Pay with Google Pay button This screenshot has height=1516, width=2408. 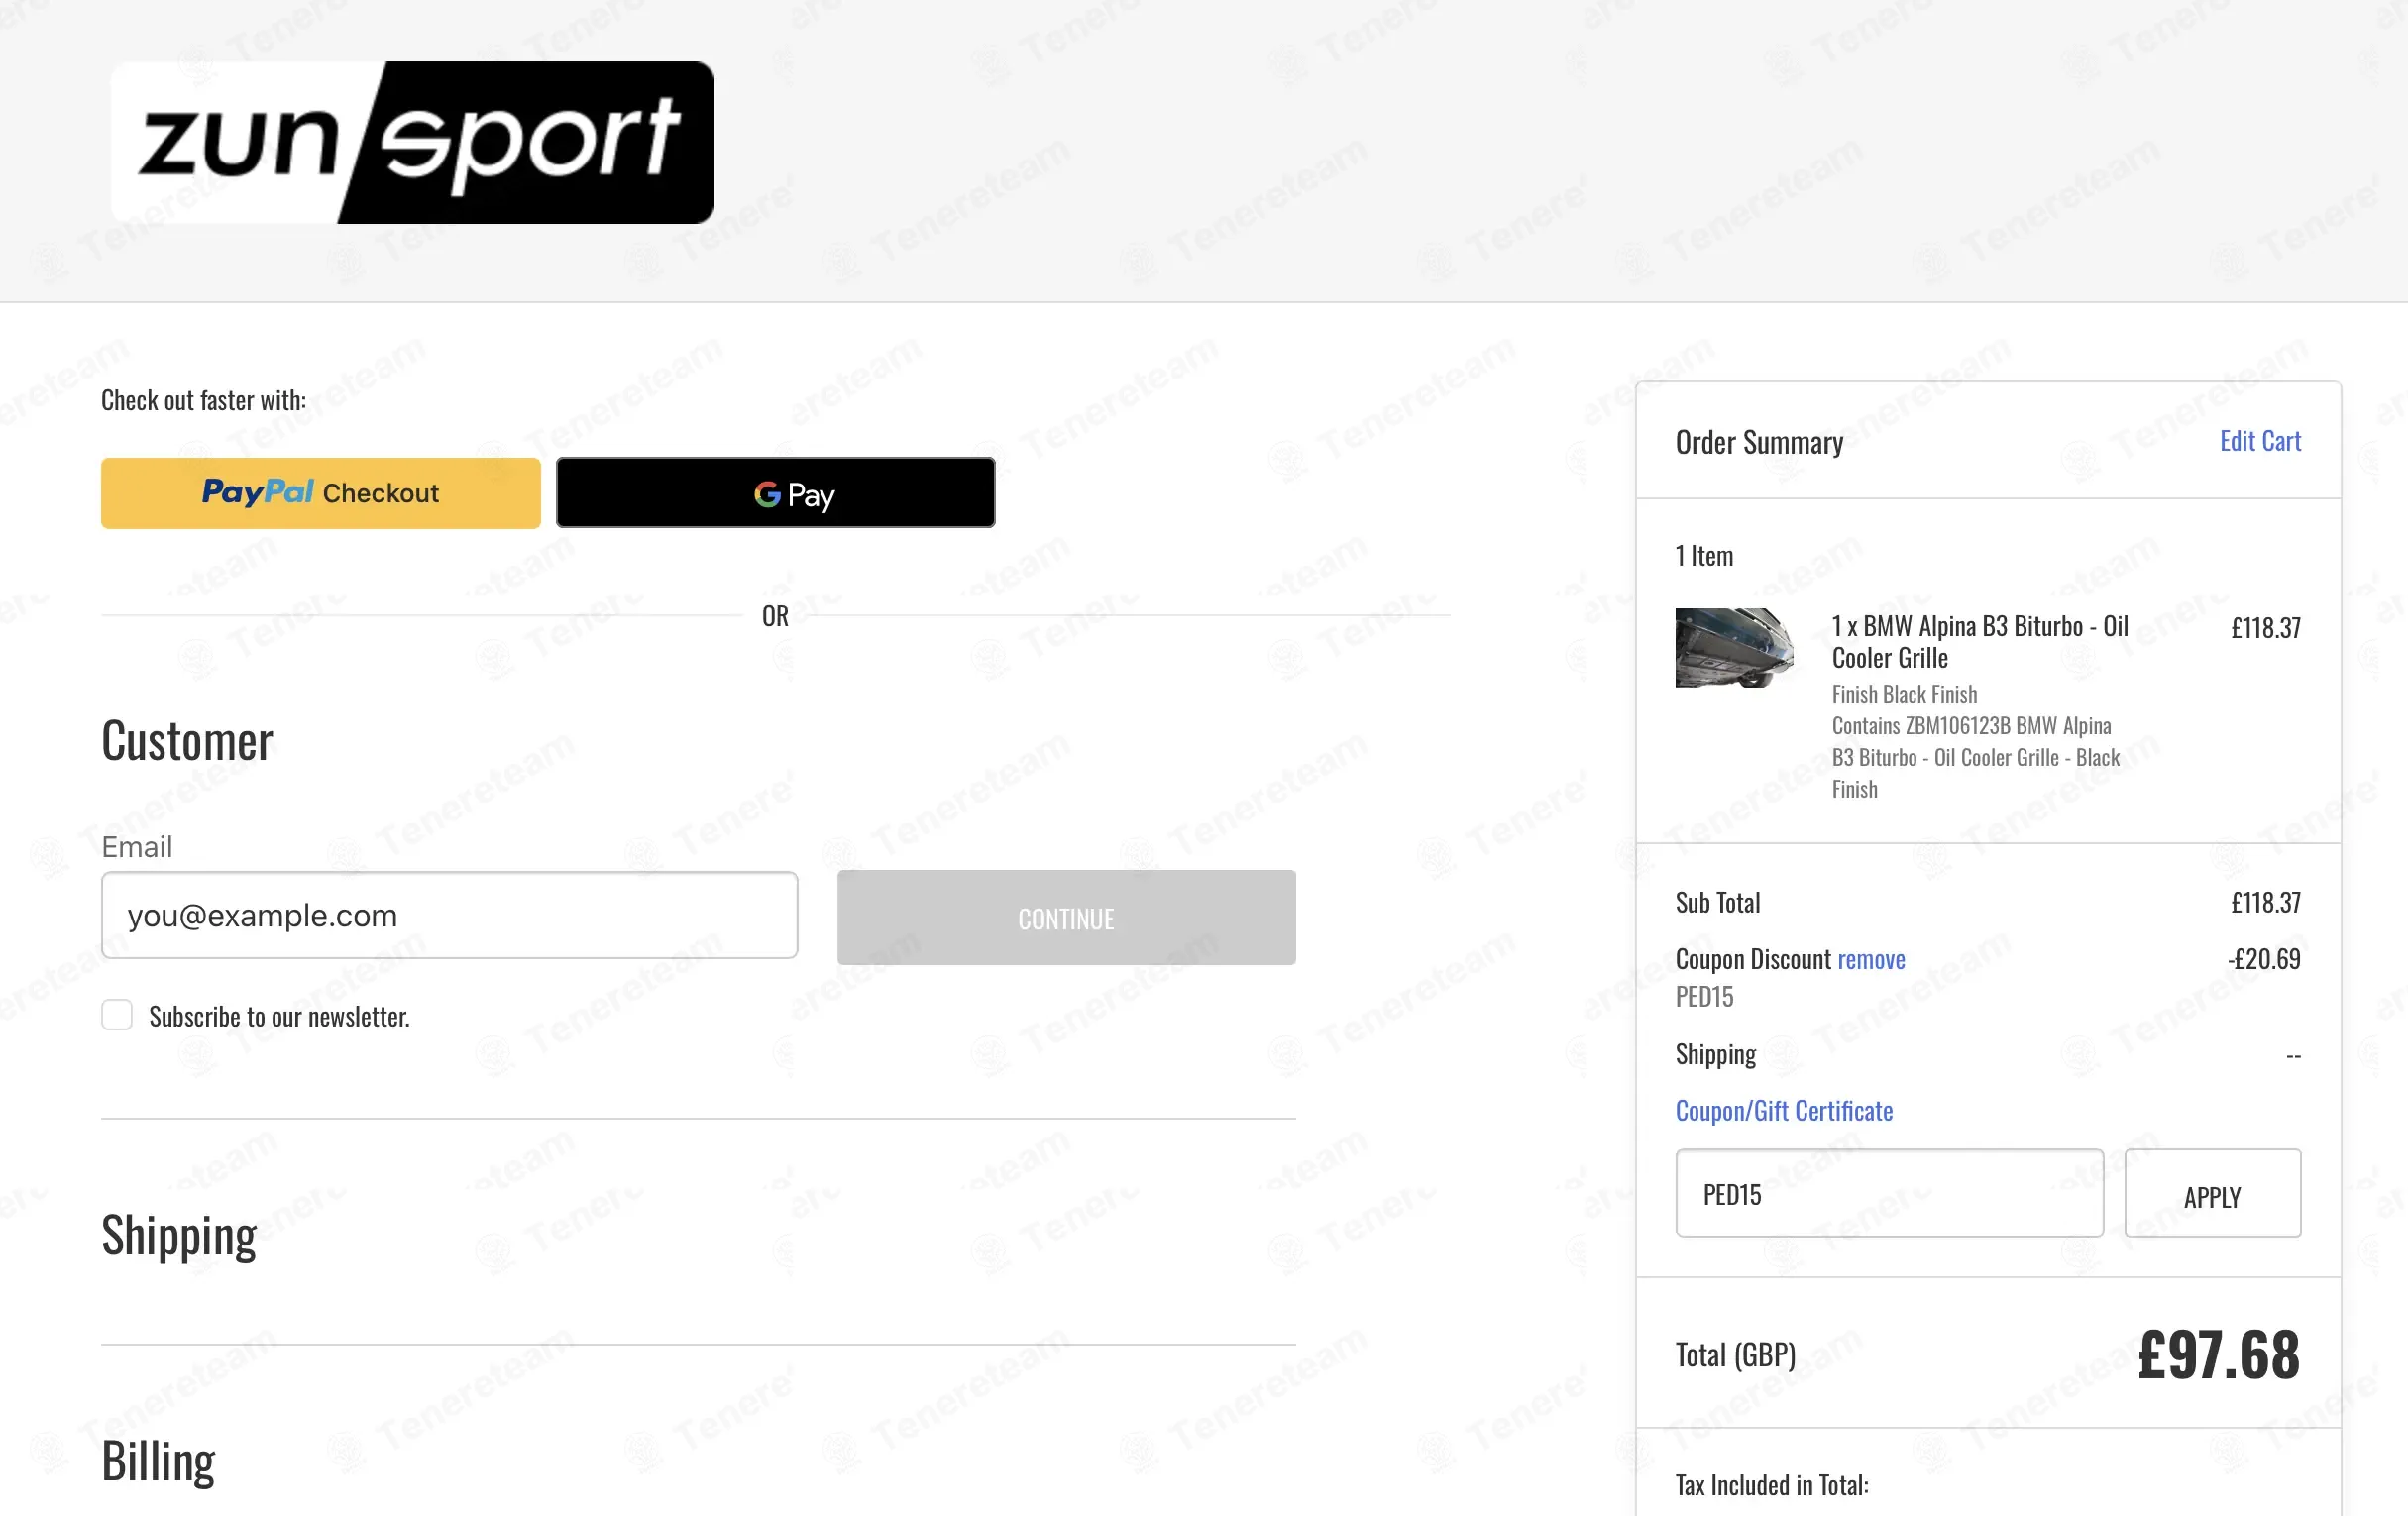tap(775, 493)
